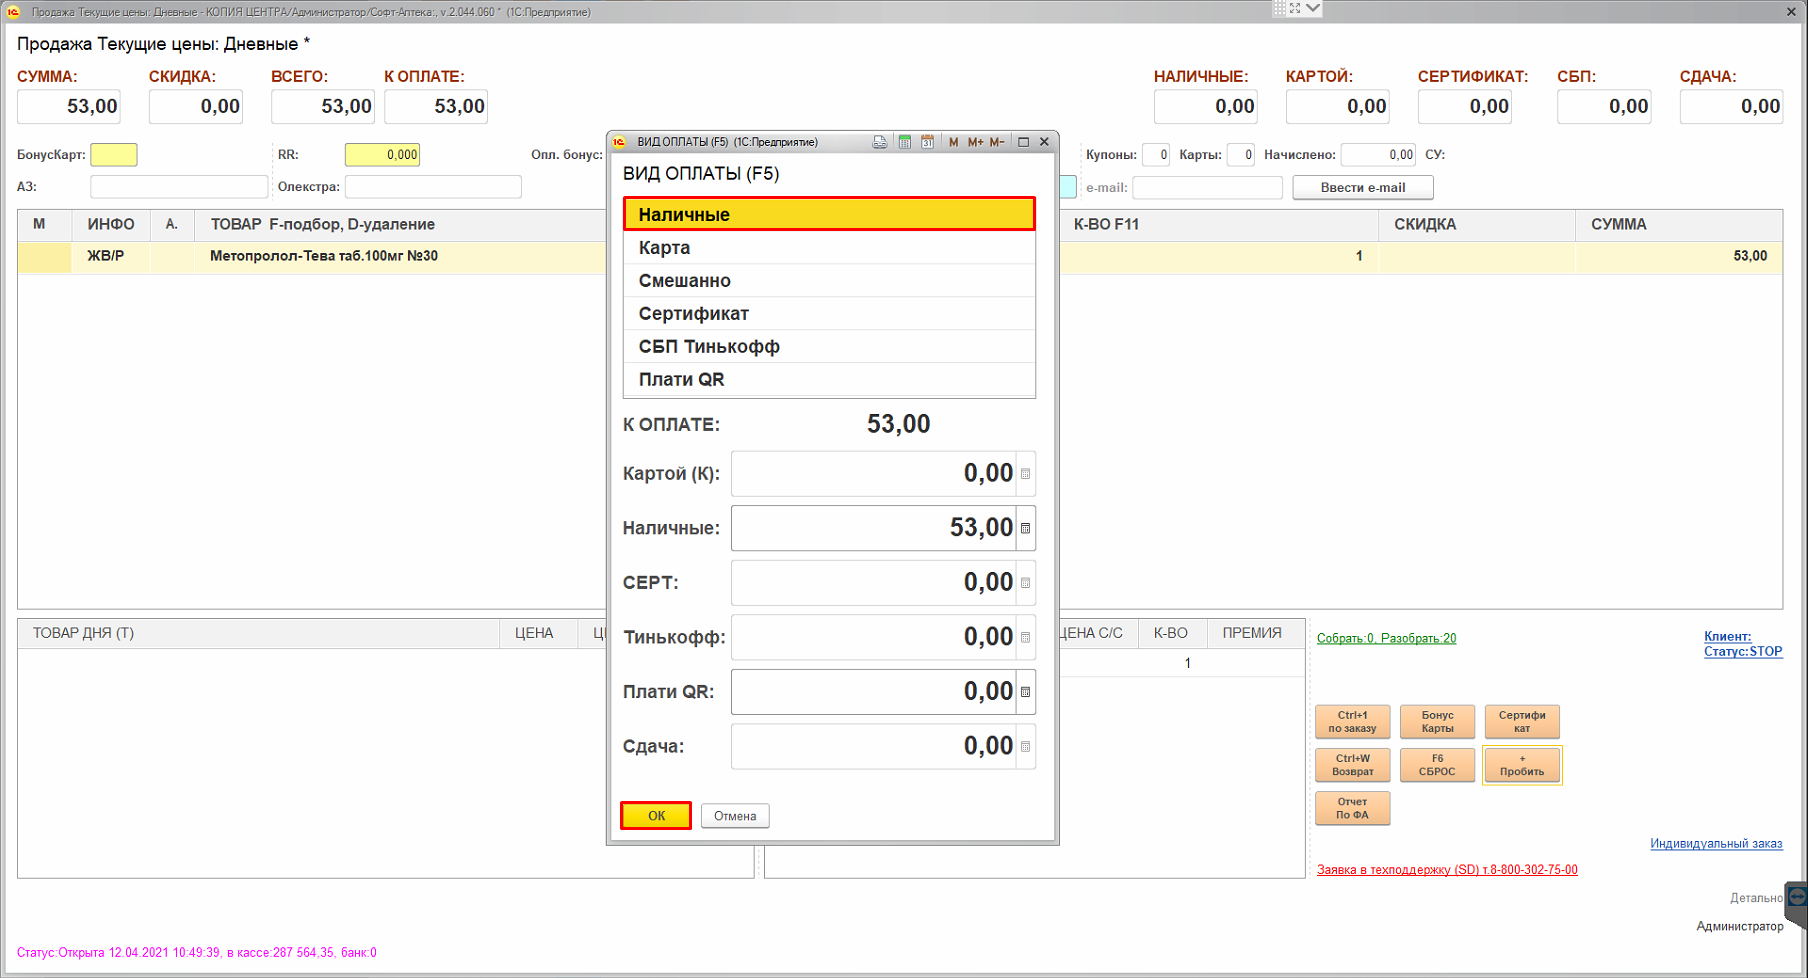Click the Отмена button
The image size is (1808, 978).
[x=735, y=816]
